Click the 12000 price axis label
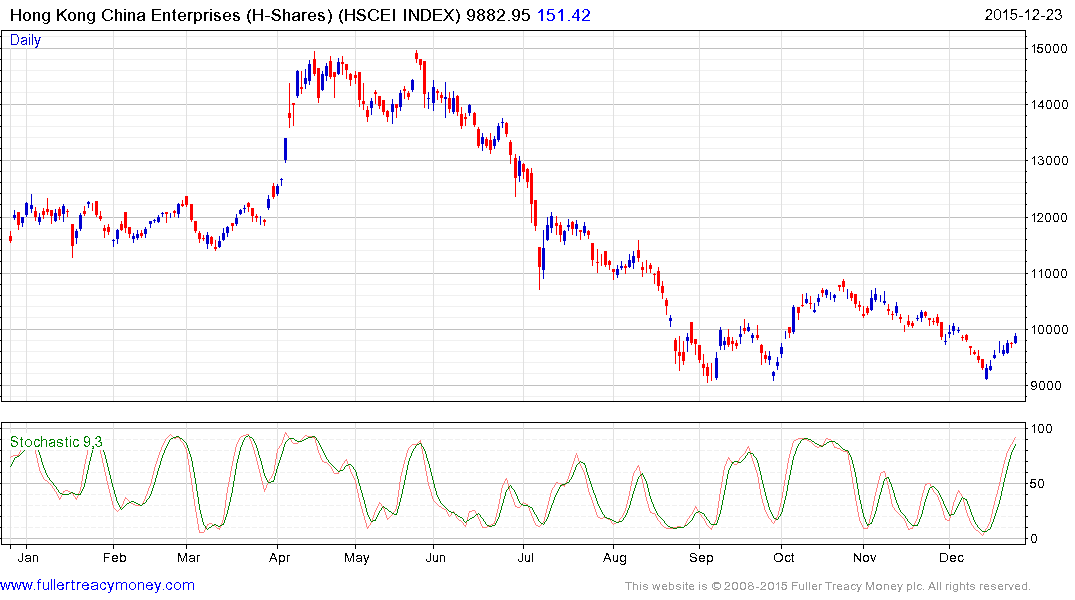Image resolution: width=1075 pixels, height=600 pixels. point(1049,217)
